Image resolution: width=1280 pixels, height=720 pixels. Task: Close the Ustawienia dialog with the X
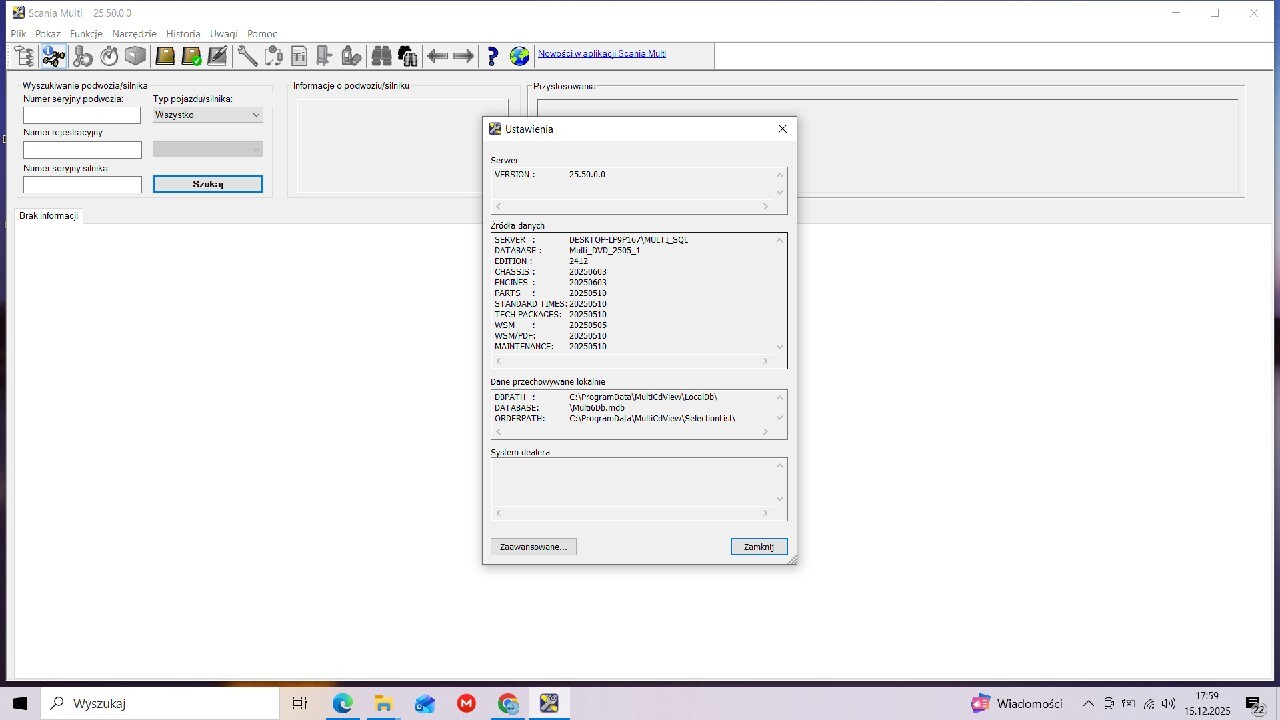pyautogui.click(x=783, y=129)
